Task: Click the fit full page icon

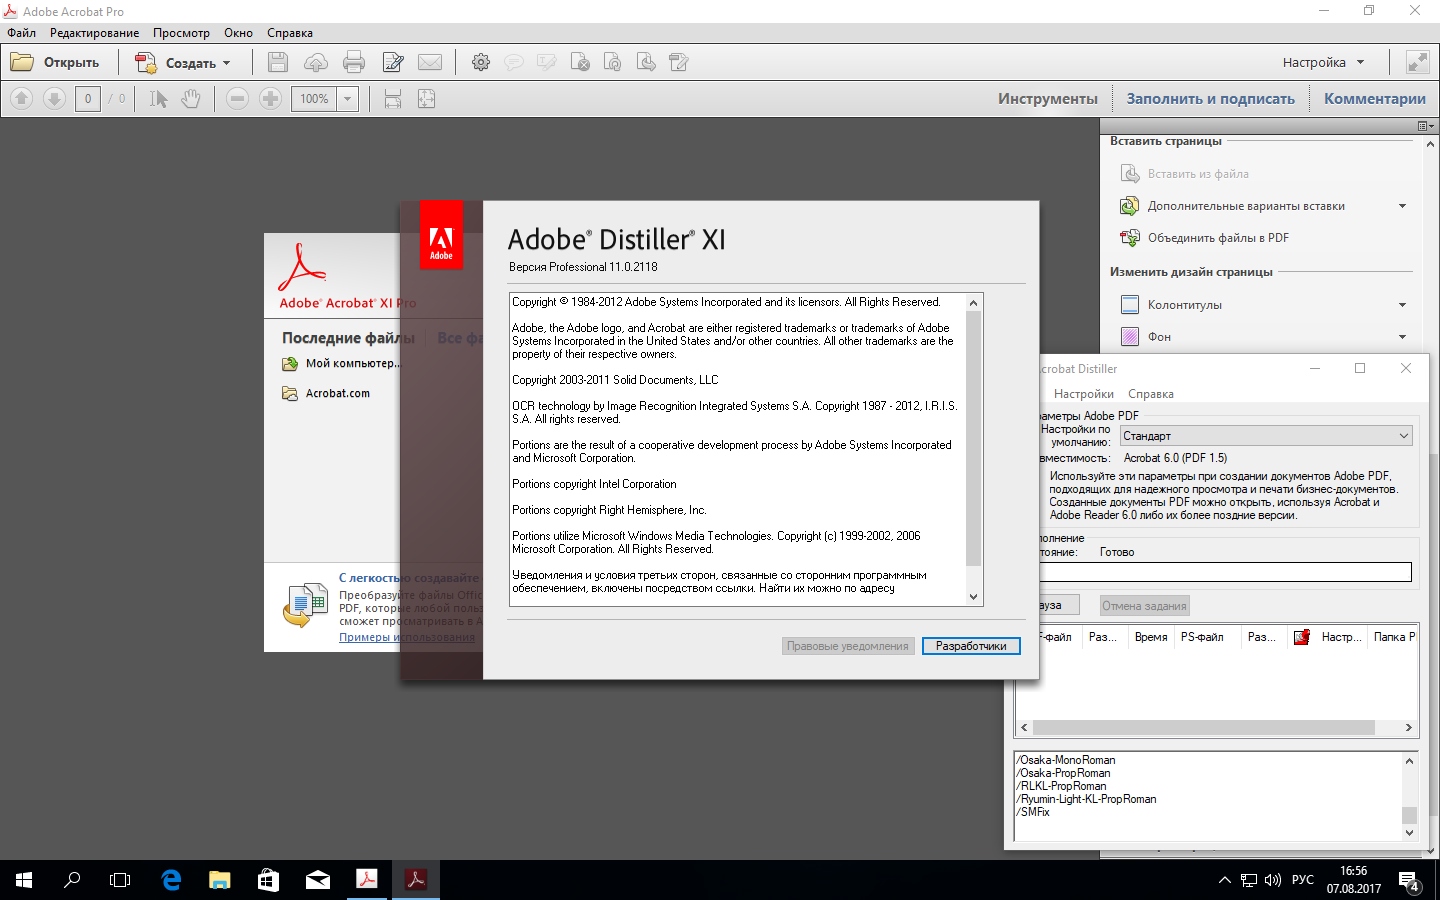Action: click(x=426, y=98)
